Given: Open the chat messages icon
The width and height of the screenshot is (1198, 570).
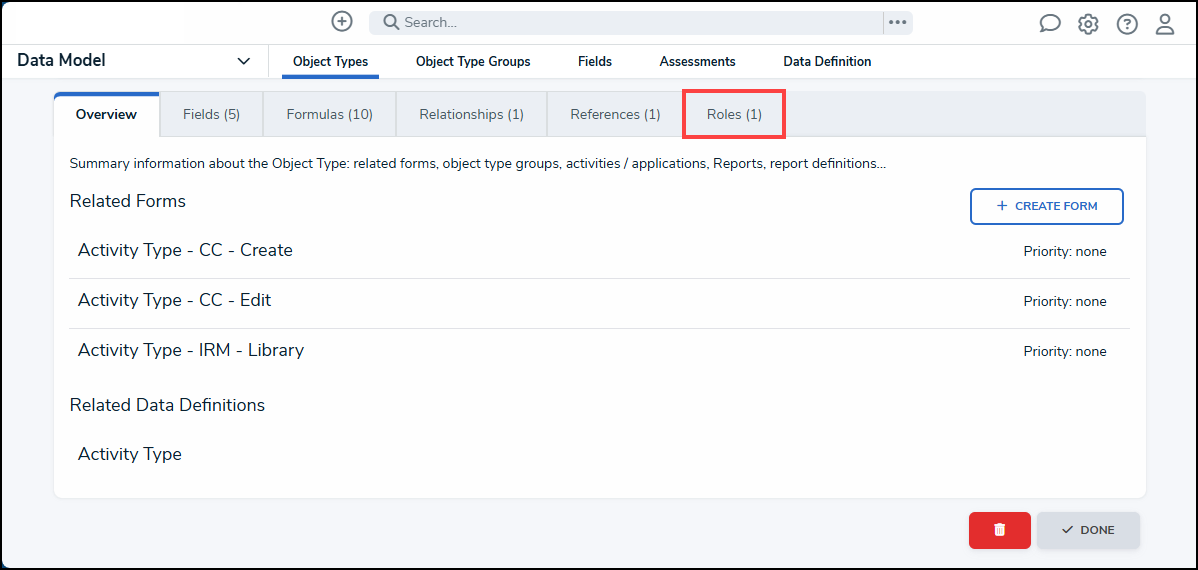Looking at the screenshot, I should point(1049,24).
